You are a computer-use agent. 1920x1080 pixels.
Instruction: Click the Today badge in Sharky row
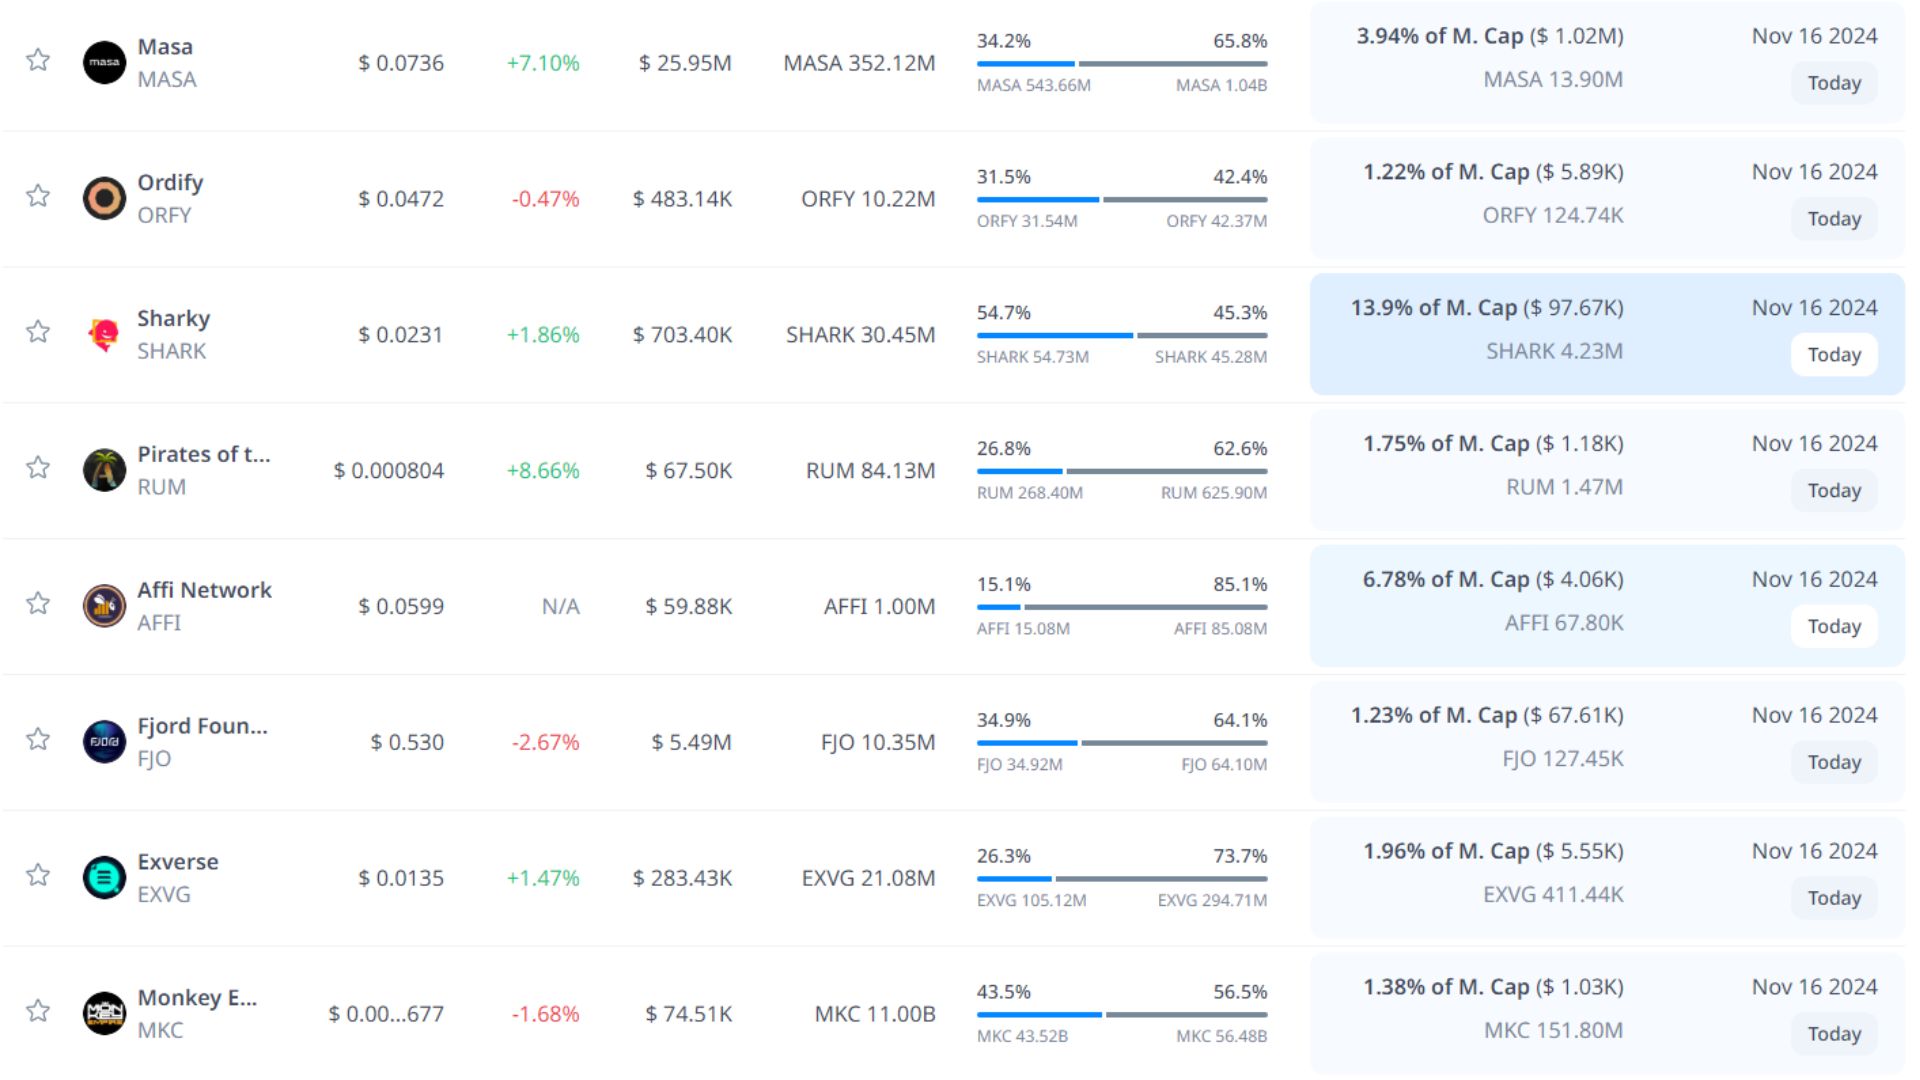point(1833,355)
